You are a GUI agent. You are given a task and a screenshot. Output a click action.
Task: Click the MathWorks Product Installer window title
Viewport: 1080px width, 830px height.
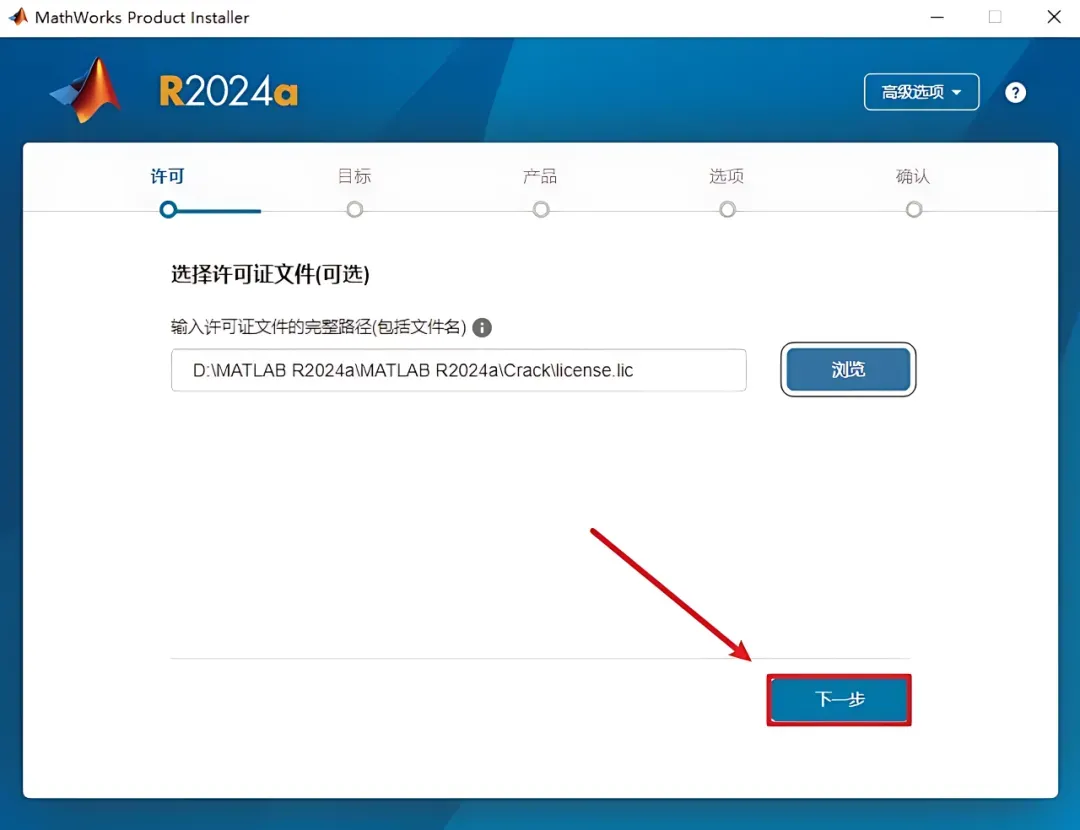[x=142, y=17]
